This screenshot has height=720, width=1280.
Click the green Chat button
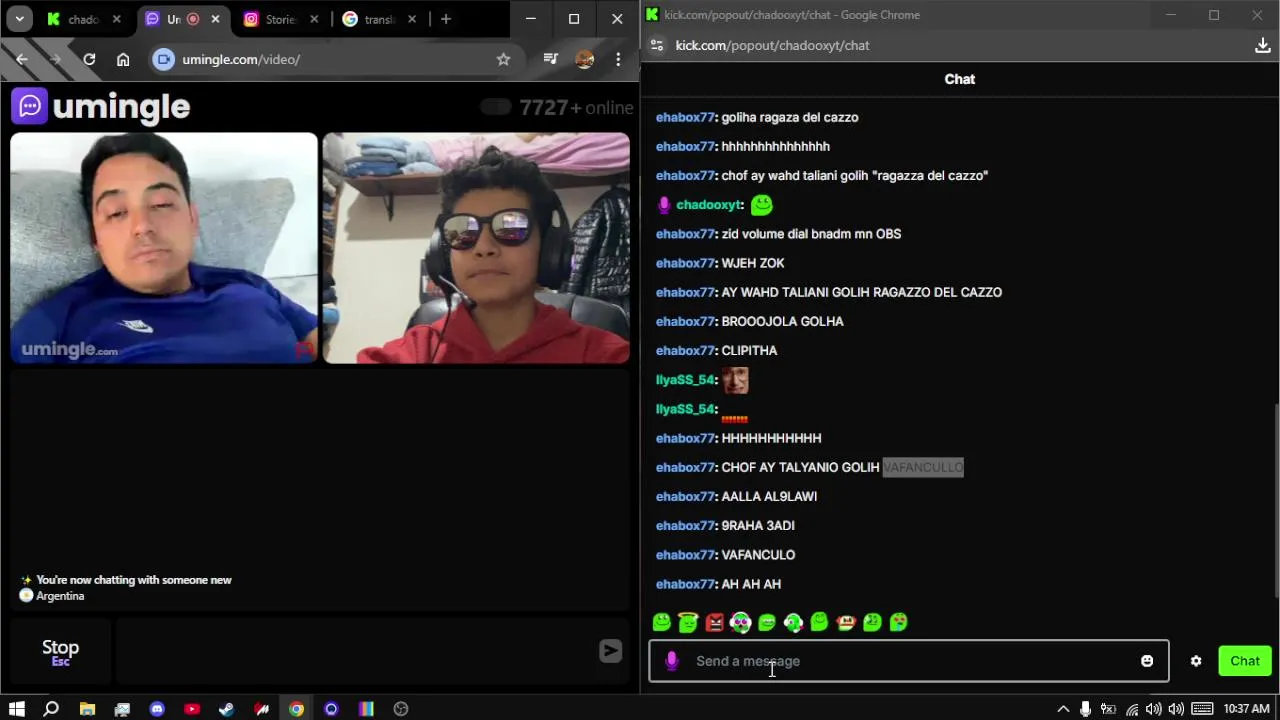(x=1245, y=661)
